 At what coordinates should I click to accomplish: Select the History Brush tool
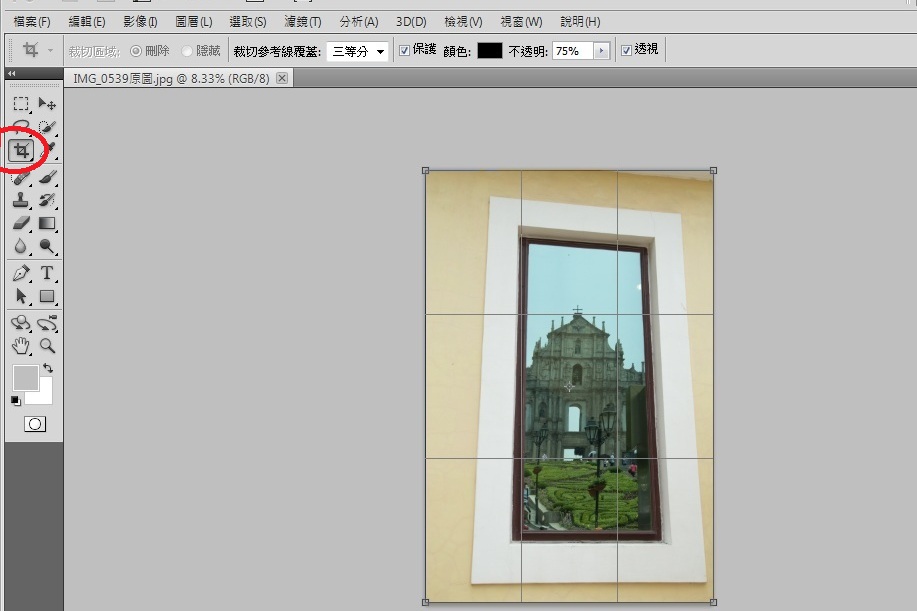[x=47, y=200]
